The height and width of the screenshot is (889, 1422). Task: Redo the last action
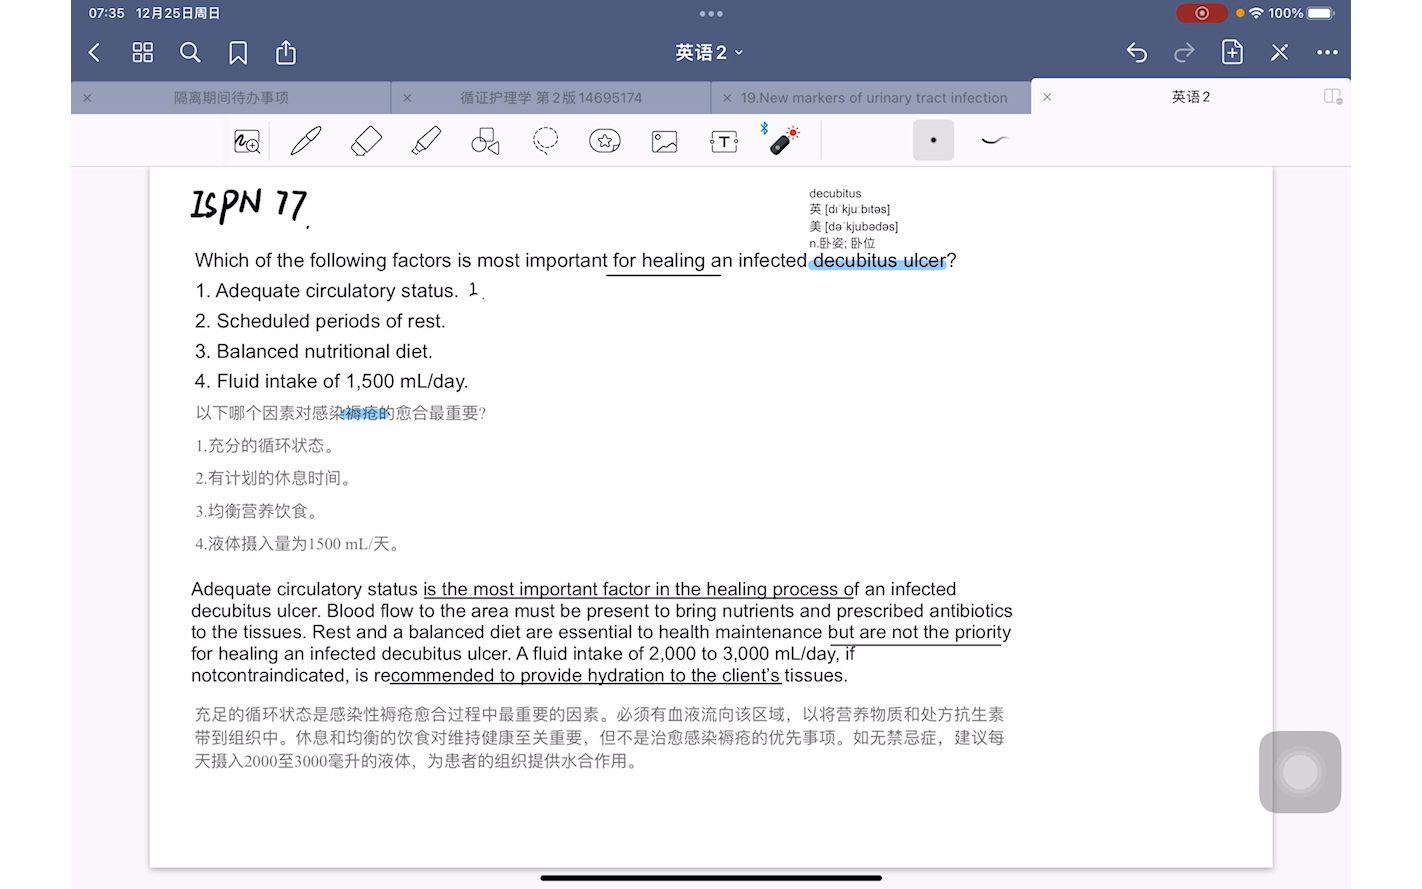[1184, 52]
